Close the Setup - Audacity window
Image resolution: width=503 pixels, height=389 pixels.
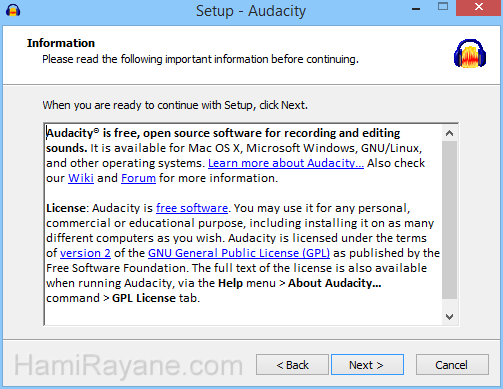click(x=479, y=8)
